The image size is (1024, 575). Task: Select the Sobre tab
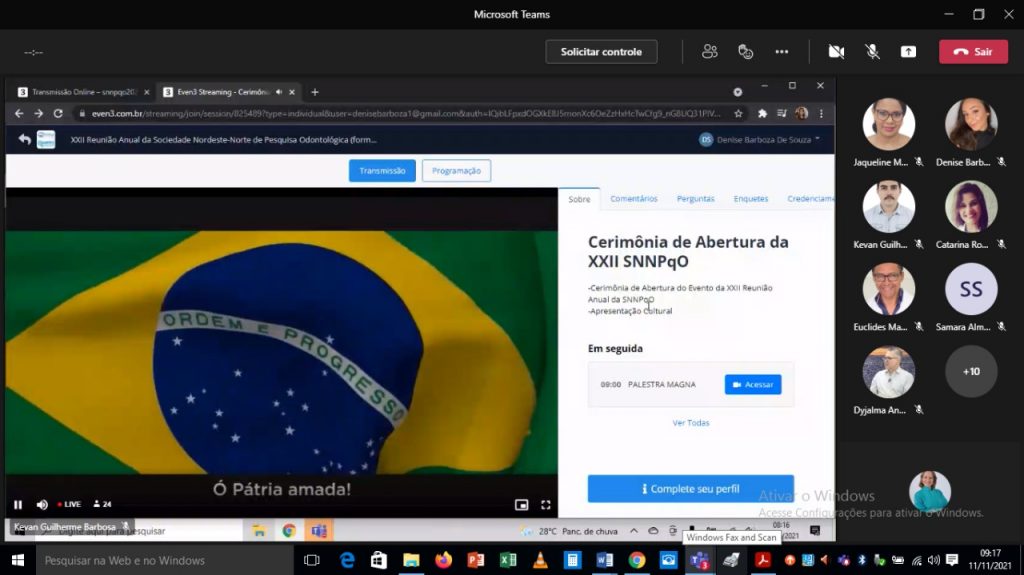pos(579,199)
